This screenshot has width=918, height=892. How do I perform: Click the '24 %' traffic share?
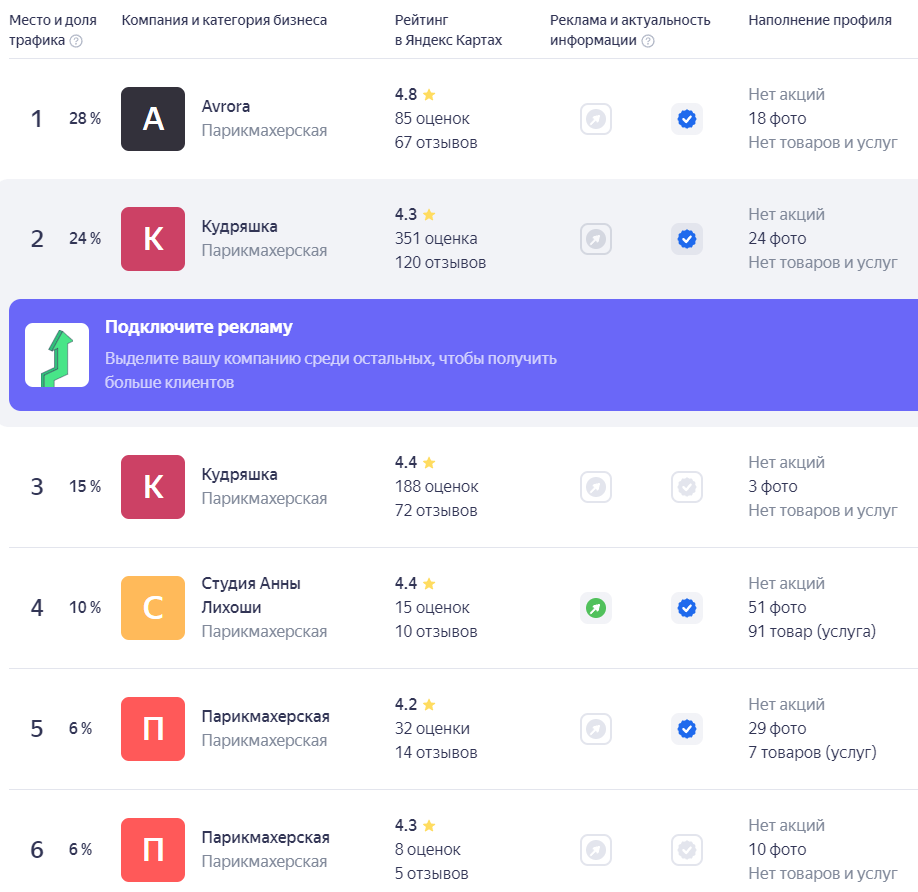point(85,239)
